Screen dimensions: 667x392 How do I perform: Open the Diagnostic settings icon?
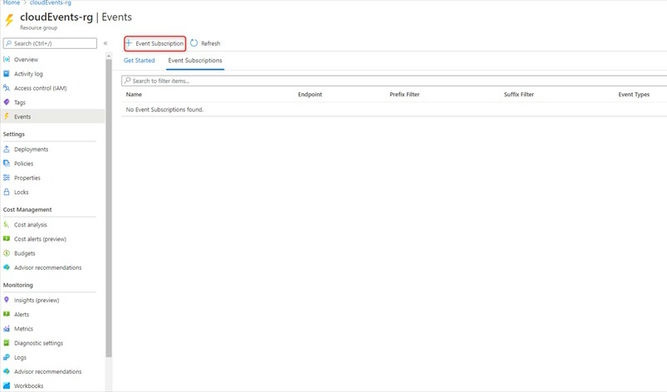(x=6, y=343)
